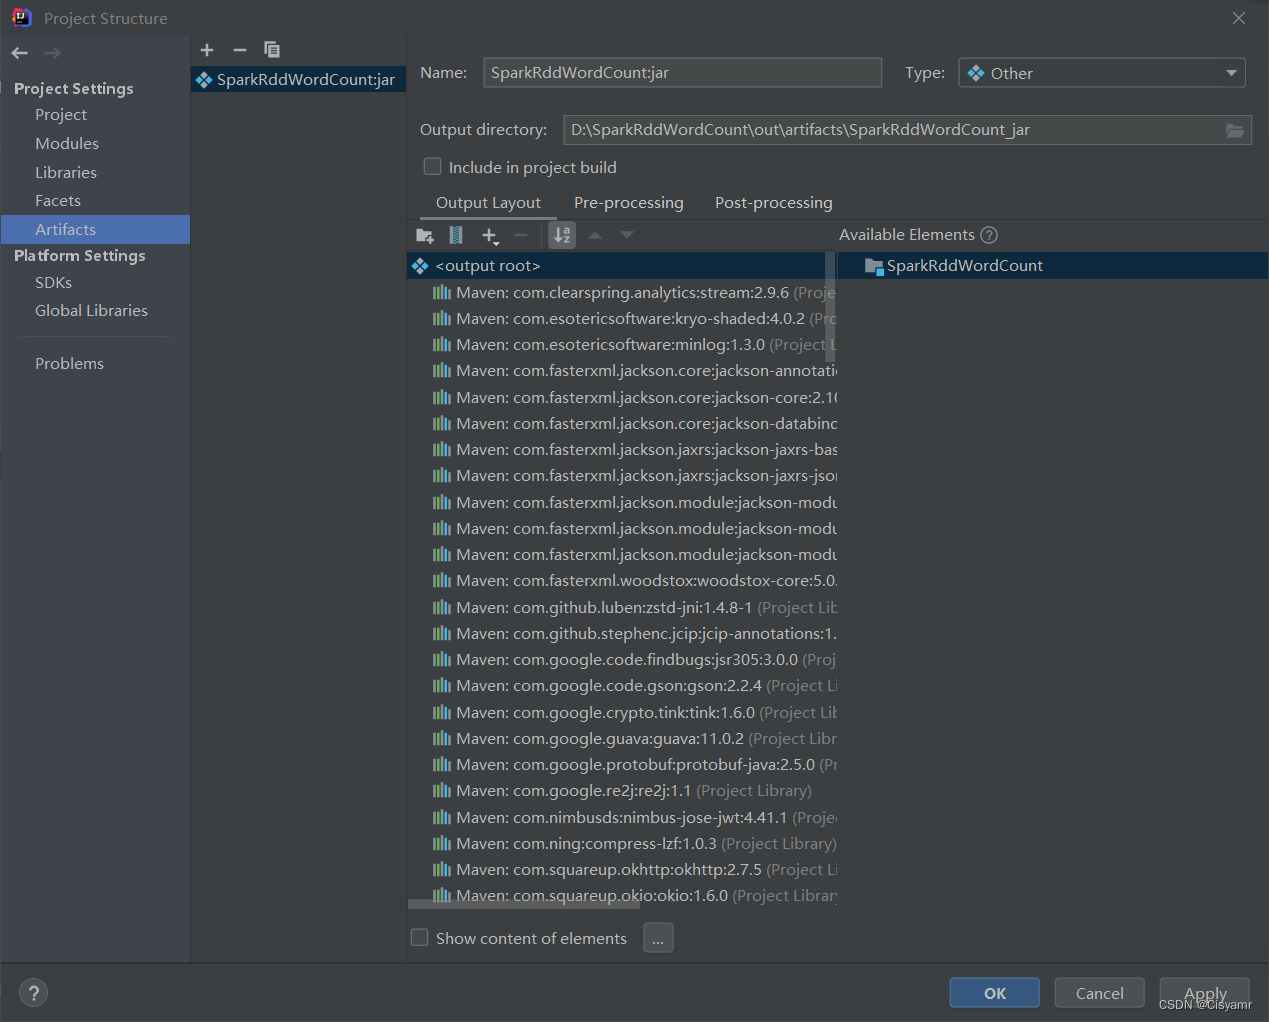Image resolution: width=1269 pixels, height=1022 pixels.
Task: Enable Include in project build
Action: pos(433,167)
